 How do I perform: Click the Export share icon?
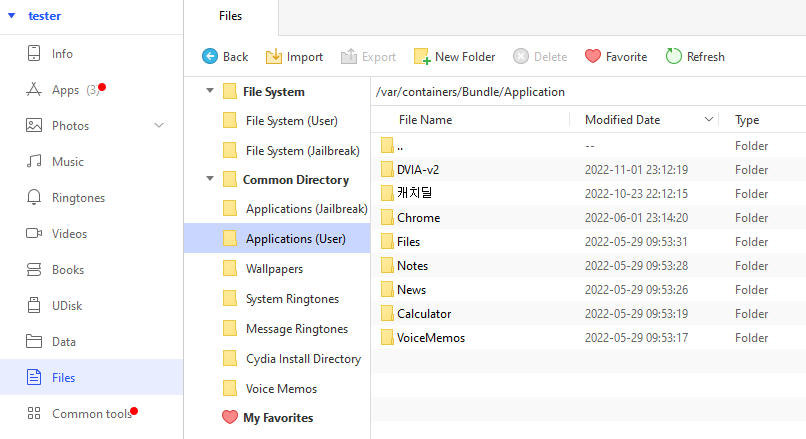click(x=349, y=56)
